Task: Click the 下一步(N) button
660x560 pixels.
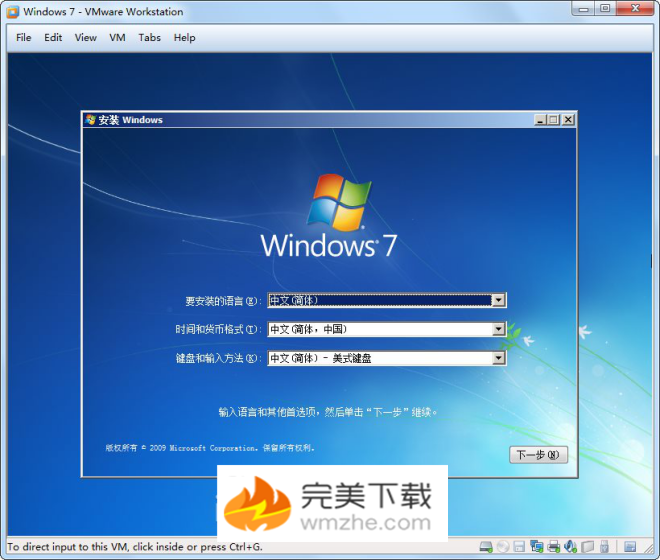Action: click(538, 455)
